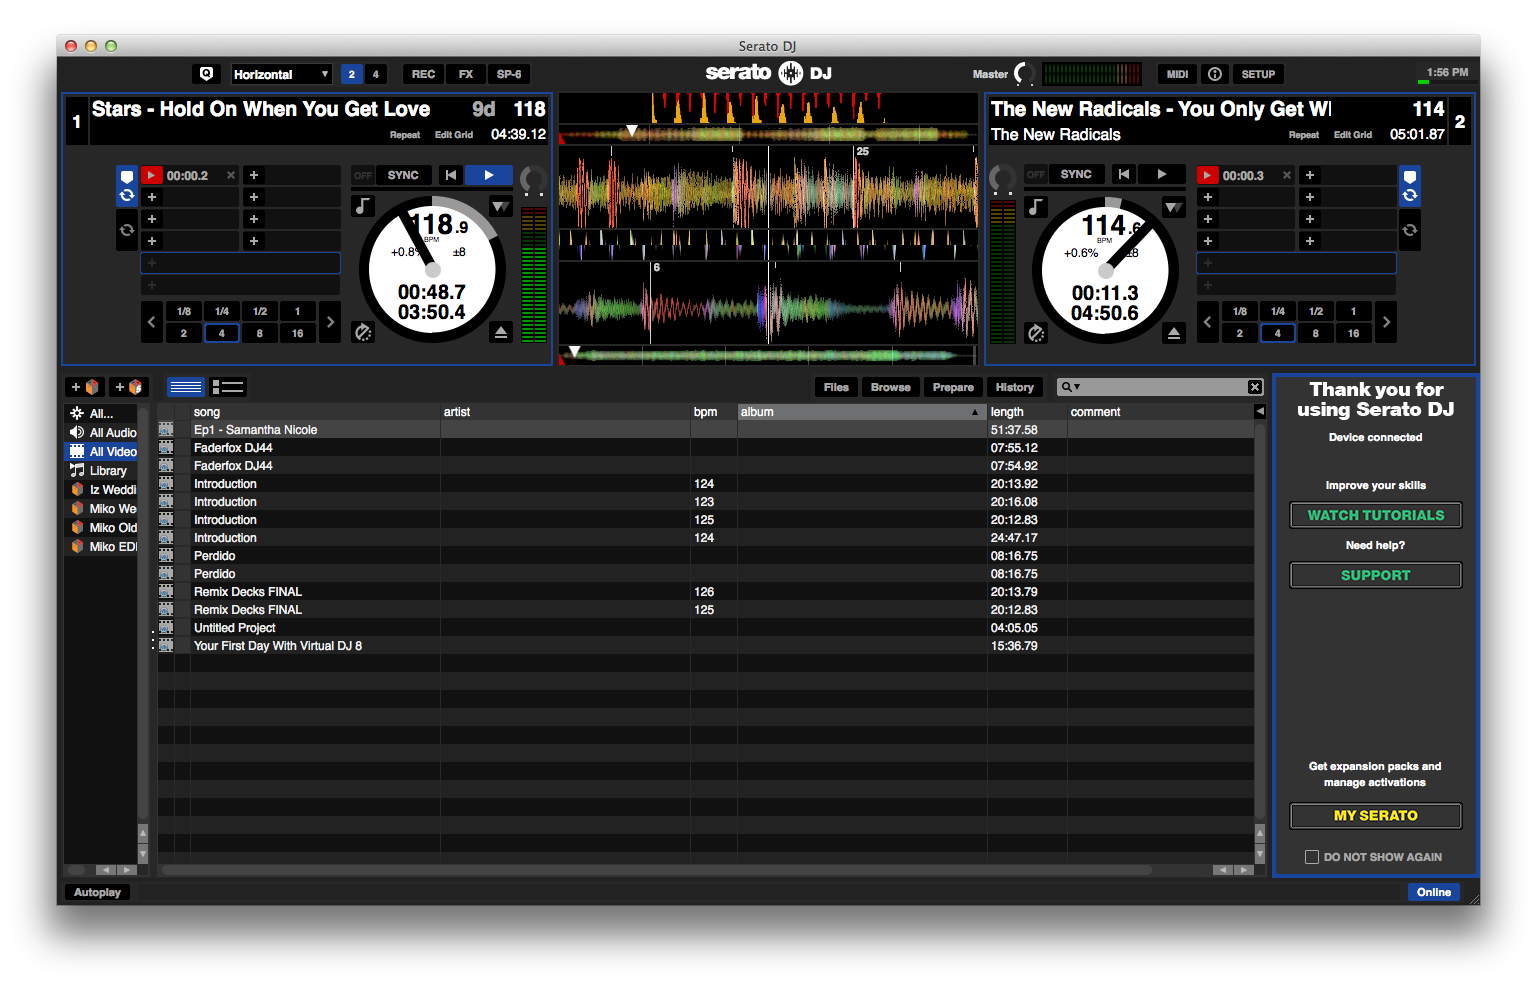The width and height of the screenshot is (1537, 984).
Task: Show the SP-6 sampler panel
Action: pyautogui.click(x=509, y=74)
